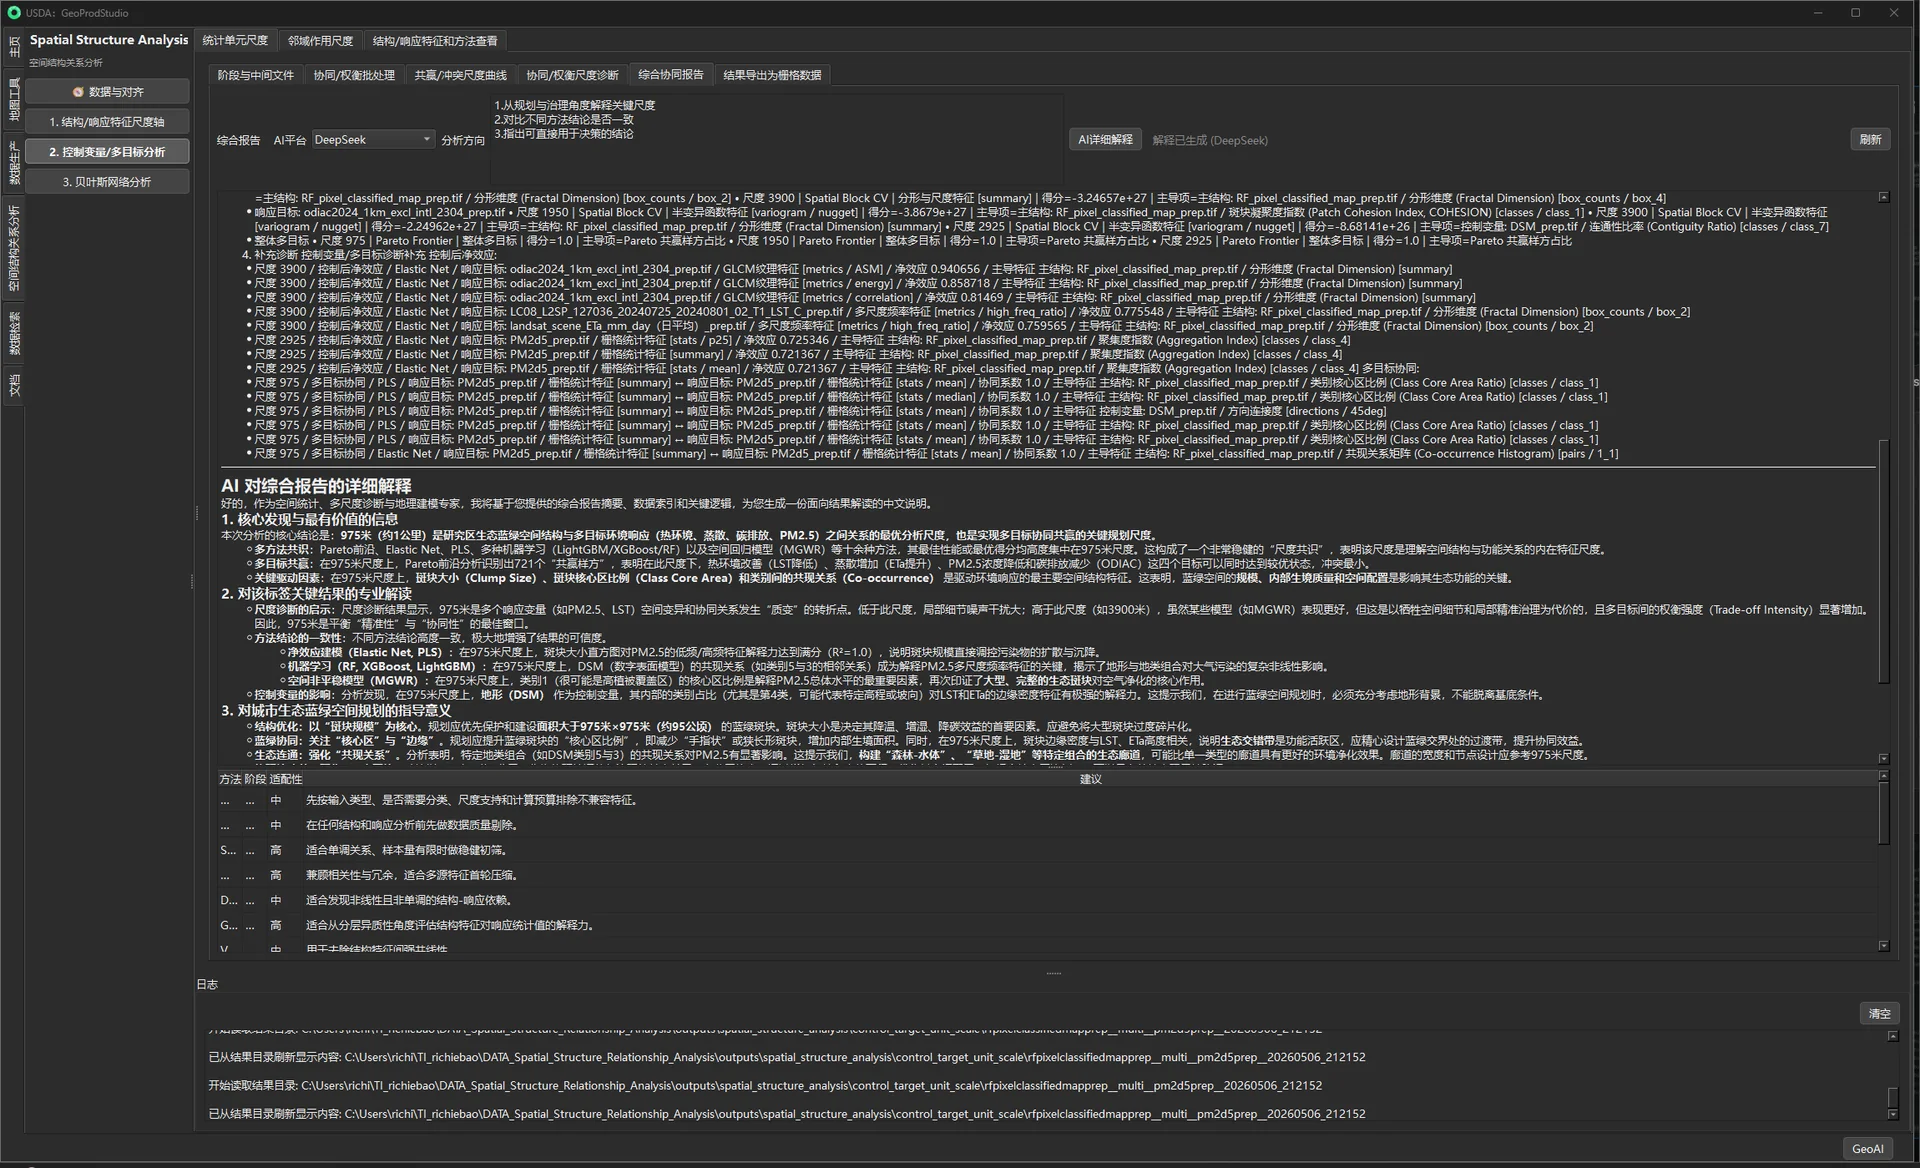Open the 结果导出为栅格数据 sub-tab

[772, 75]
